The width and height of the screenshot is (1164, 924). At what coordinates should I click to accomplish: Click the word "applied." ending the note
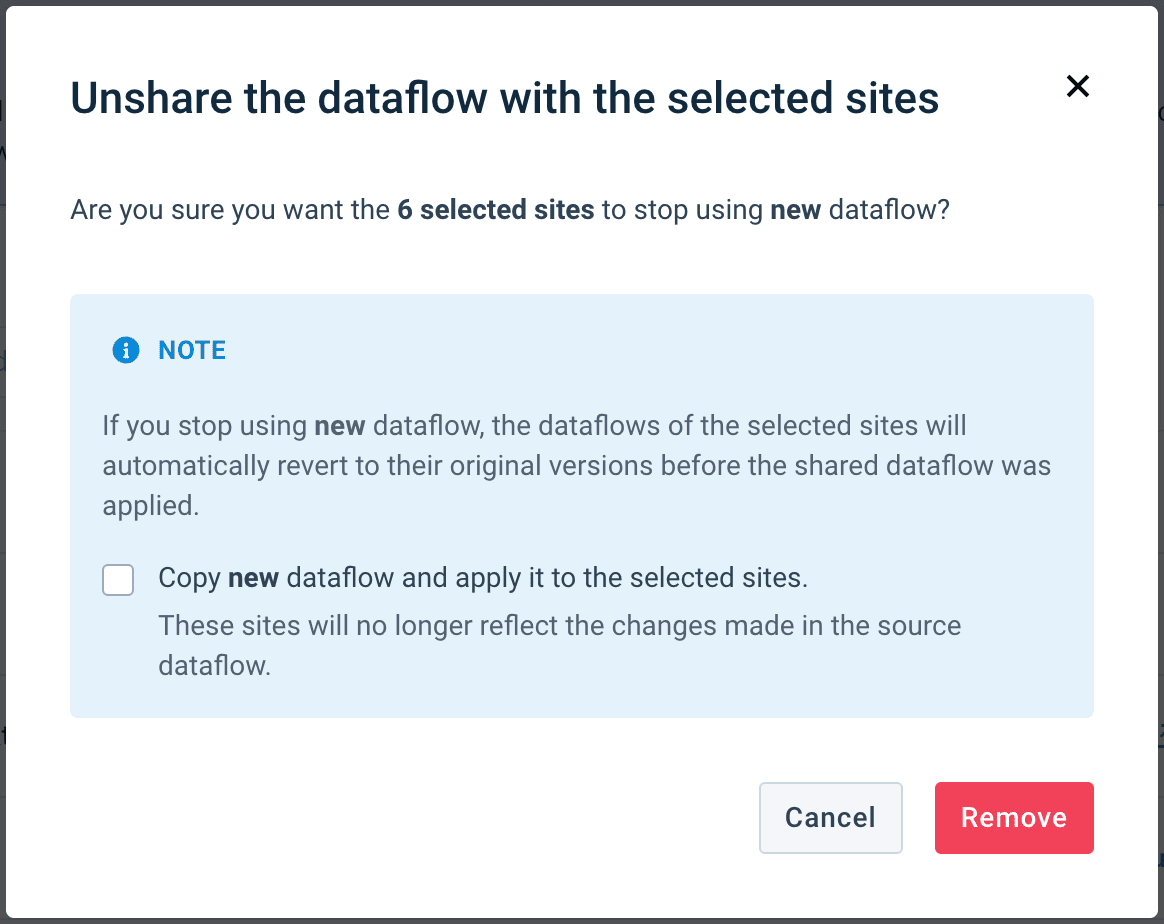coord(151,506)
